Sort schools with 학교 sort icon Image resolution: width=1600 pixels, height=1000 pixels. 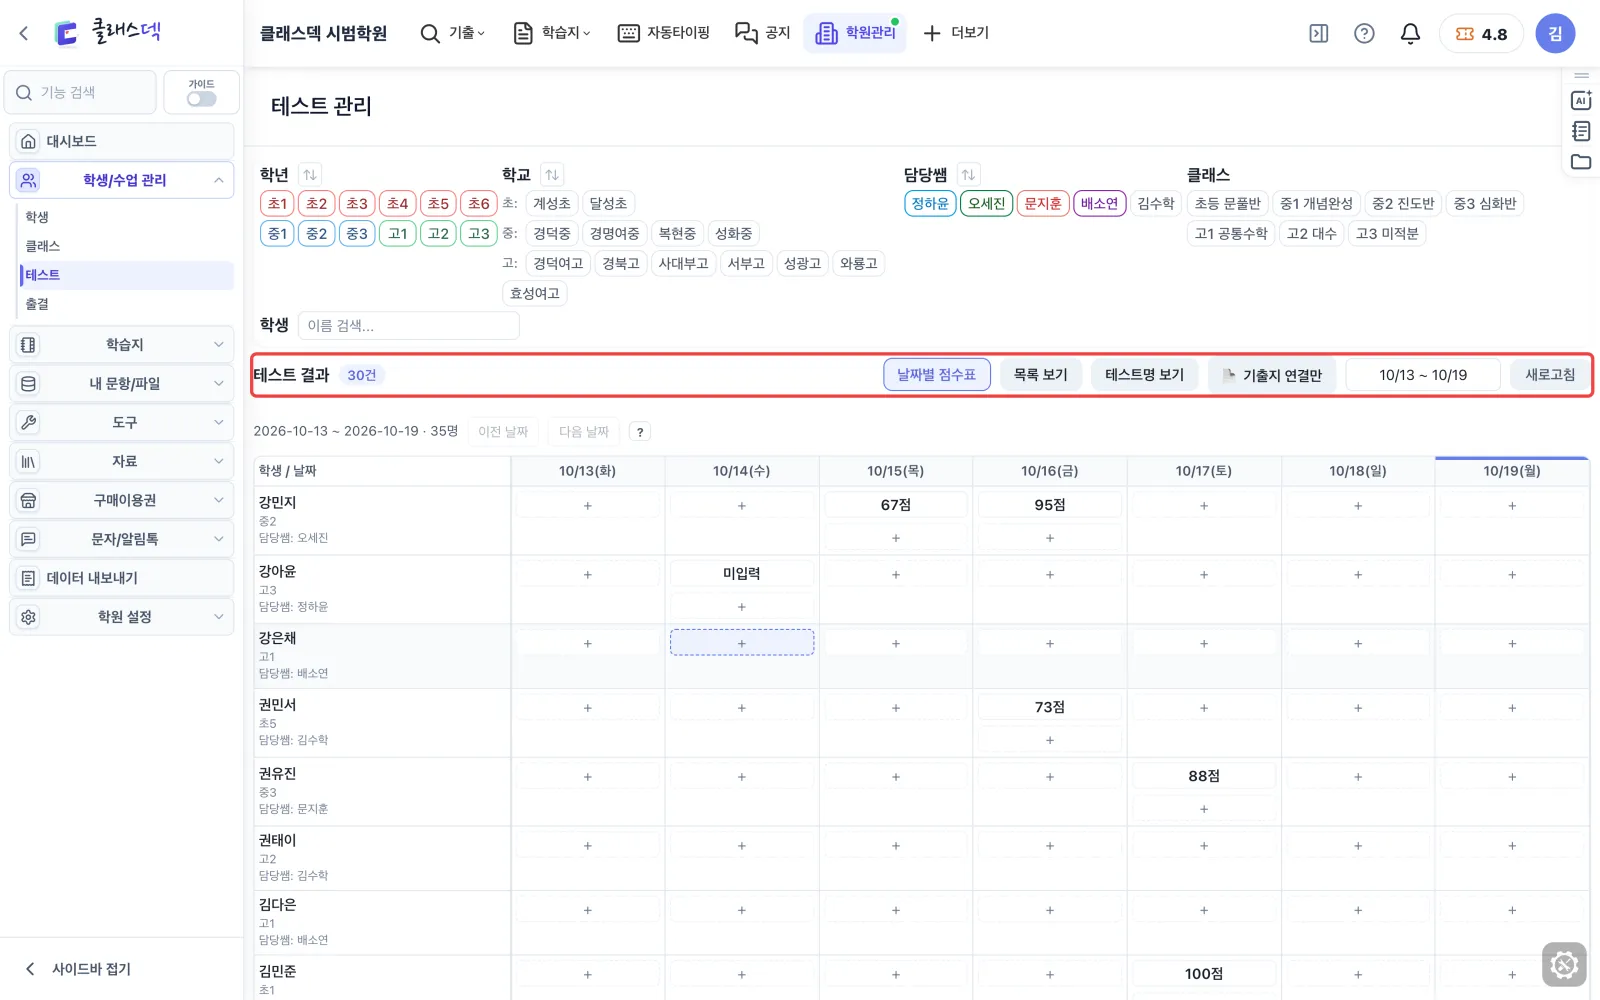point(552,174)
